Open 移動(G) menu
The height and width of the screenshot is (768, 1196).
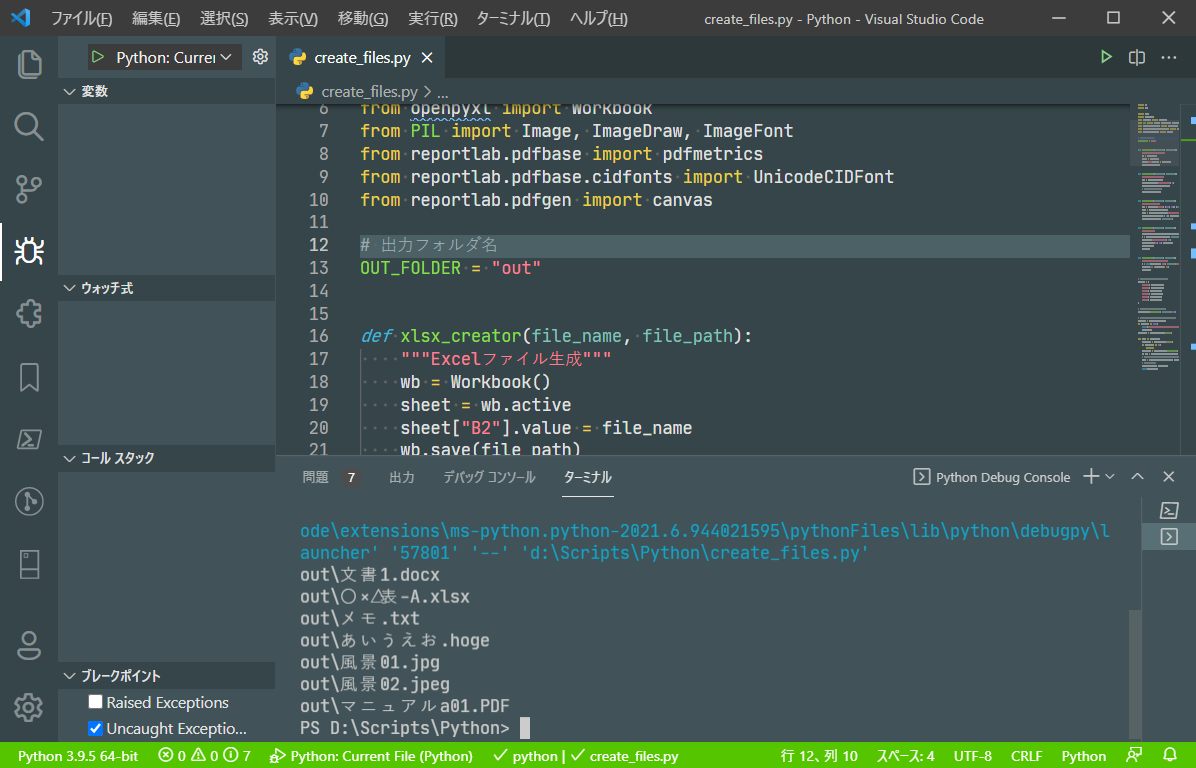[x=363, y=19]
